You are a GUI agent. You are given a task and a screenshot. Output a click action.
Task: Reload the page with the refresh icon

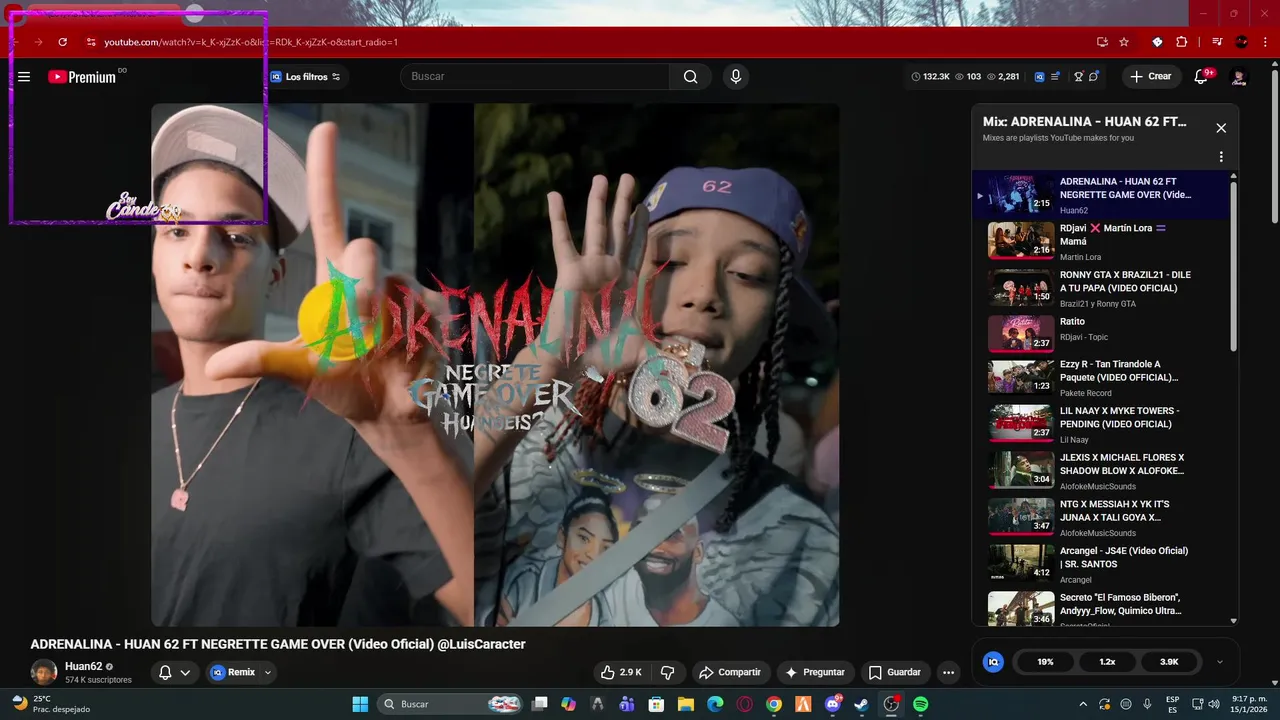pyautogui.click(x=63, y=42)
